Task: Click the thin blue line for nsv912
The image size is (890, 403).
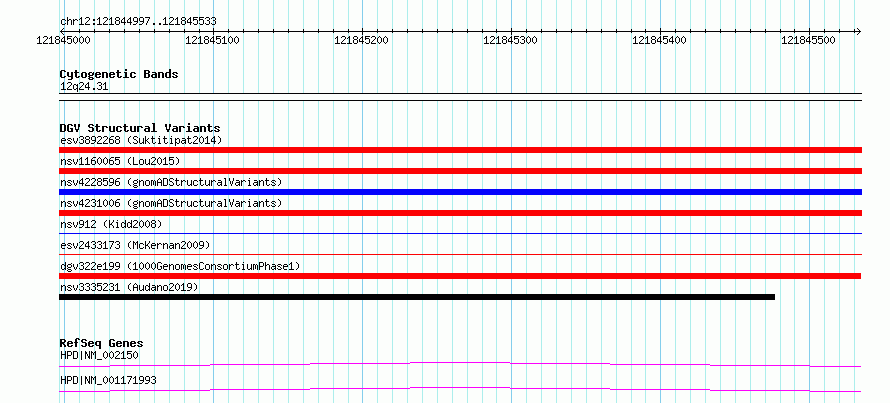Action: (x=460, y=233)
